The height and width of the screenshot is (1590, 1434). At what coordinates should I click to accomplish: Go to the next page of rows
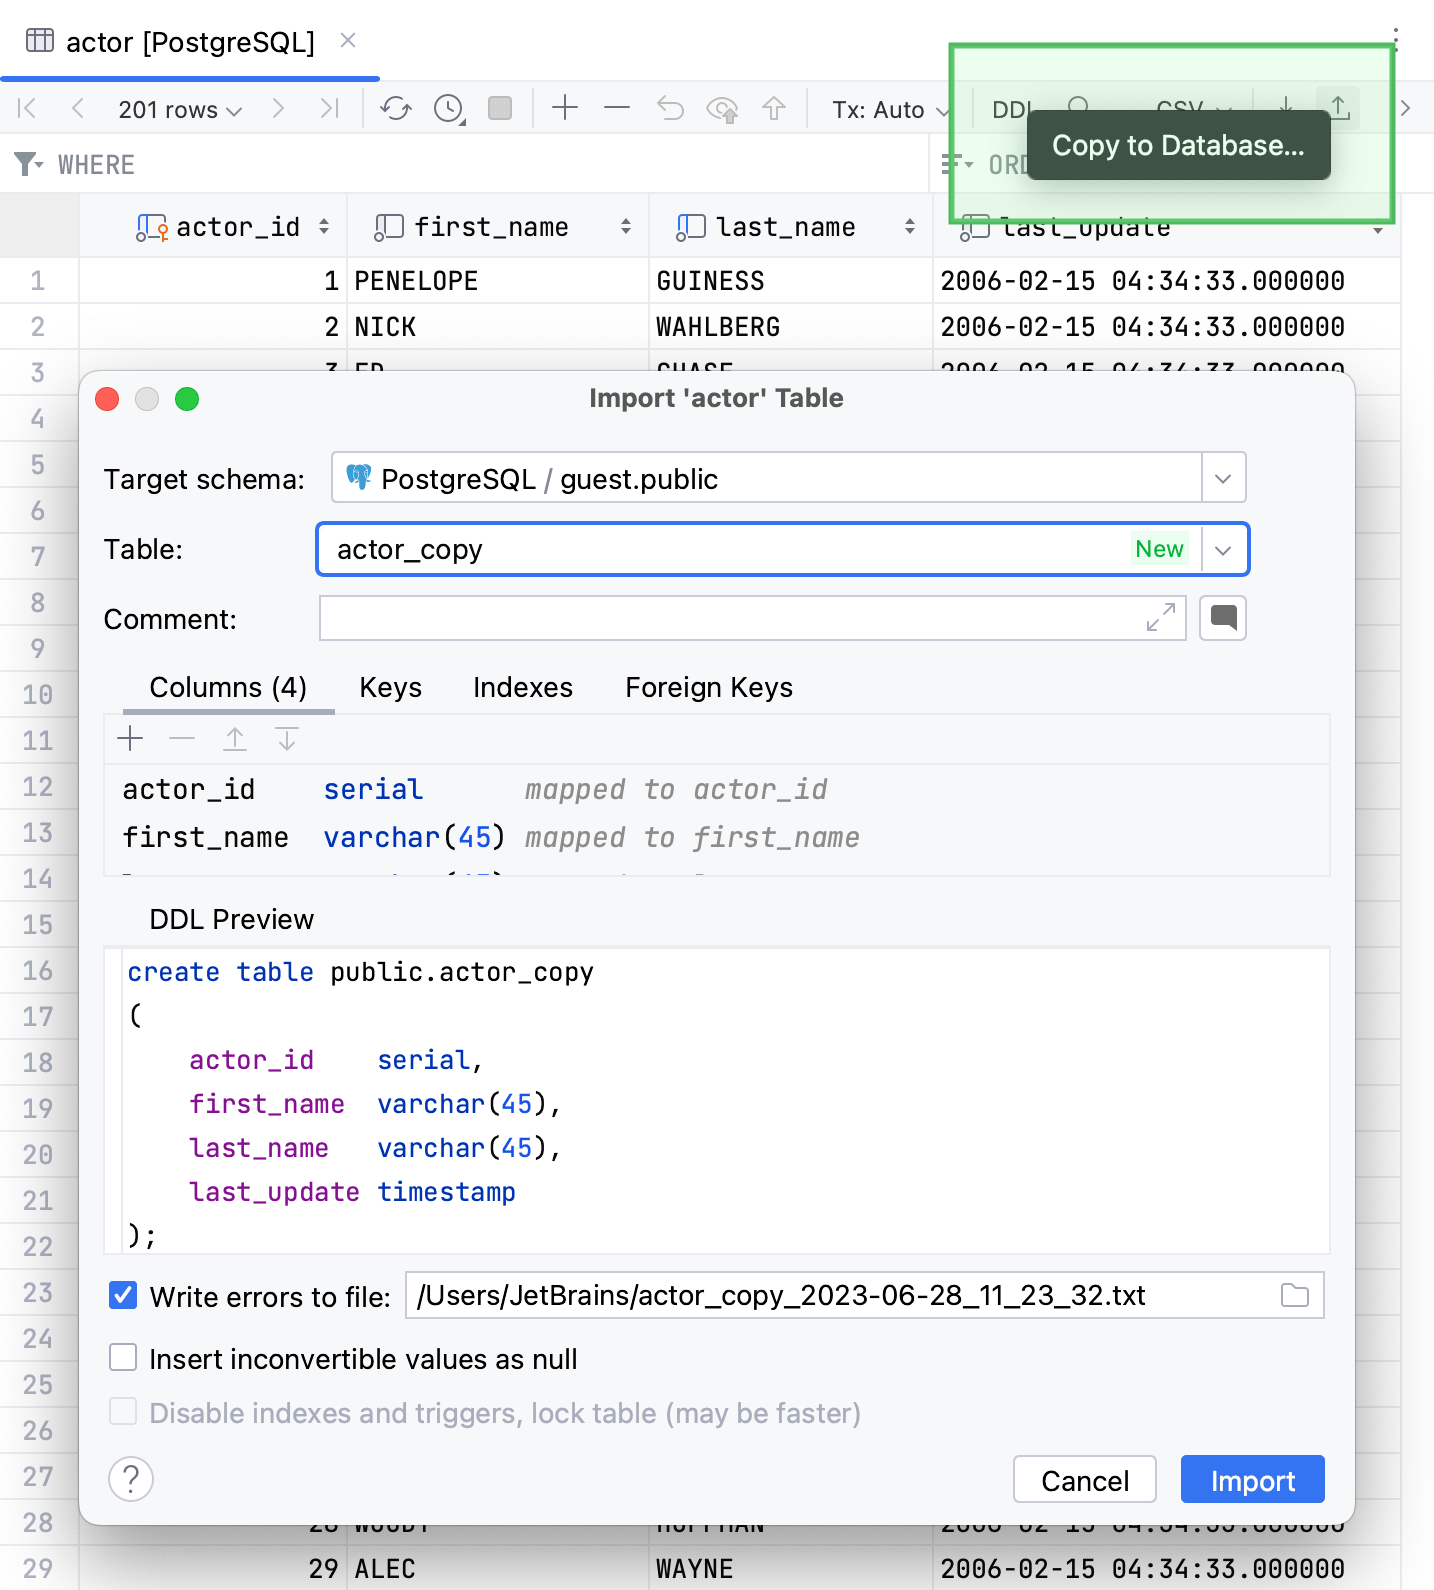278,109
